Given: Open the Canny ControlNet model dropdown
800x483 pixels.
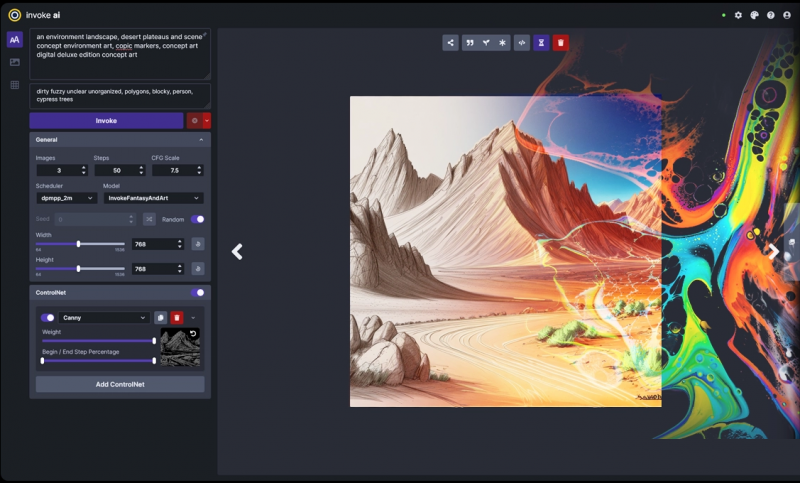Looking at the screenshot, I should [104, 318].
